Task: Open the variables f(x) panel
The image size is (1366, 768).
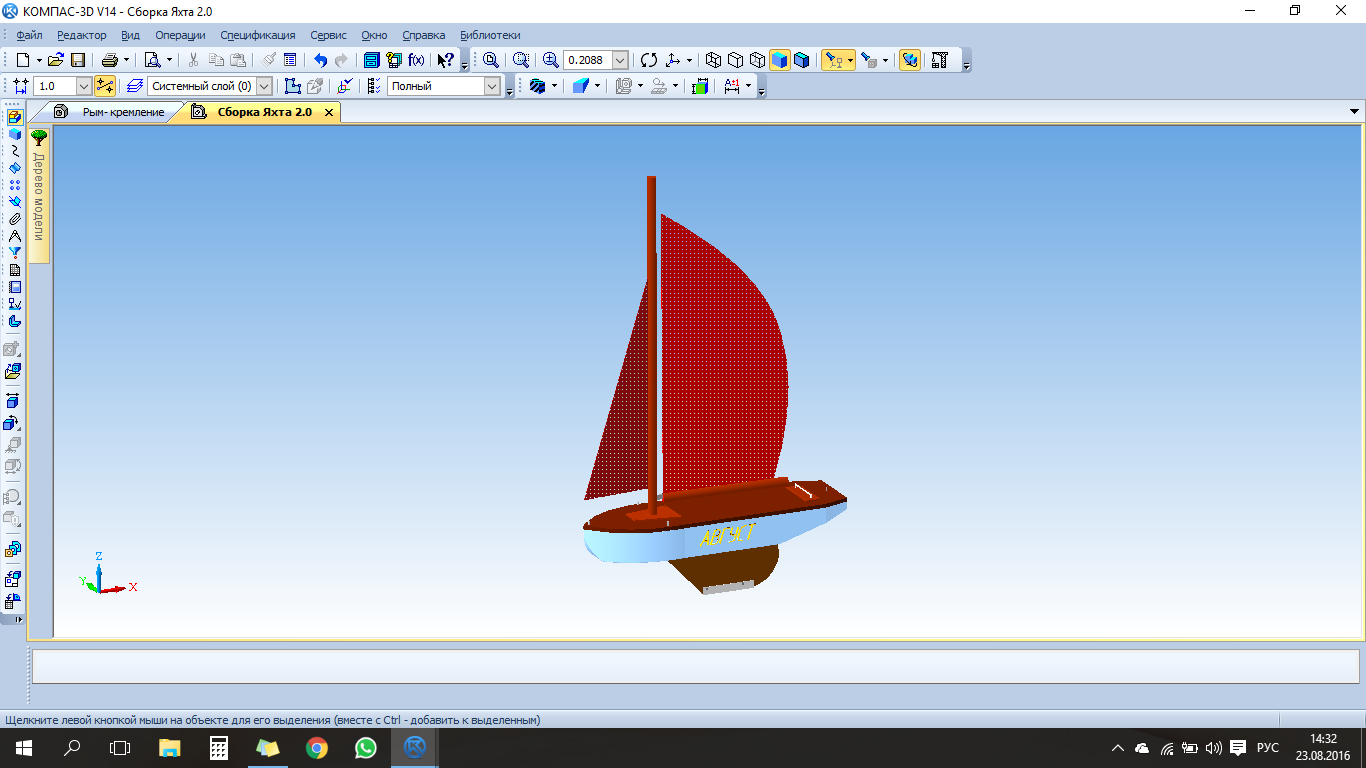Action: [416, 60]
